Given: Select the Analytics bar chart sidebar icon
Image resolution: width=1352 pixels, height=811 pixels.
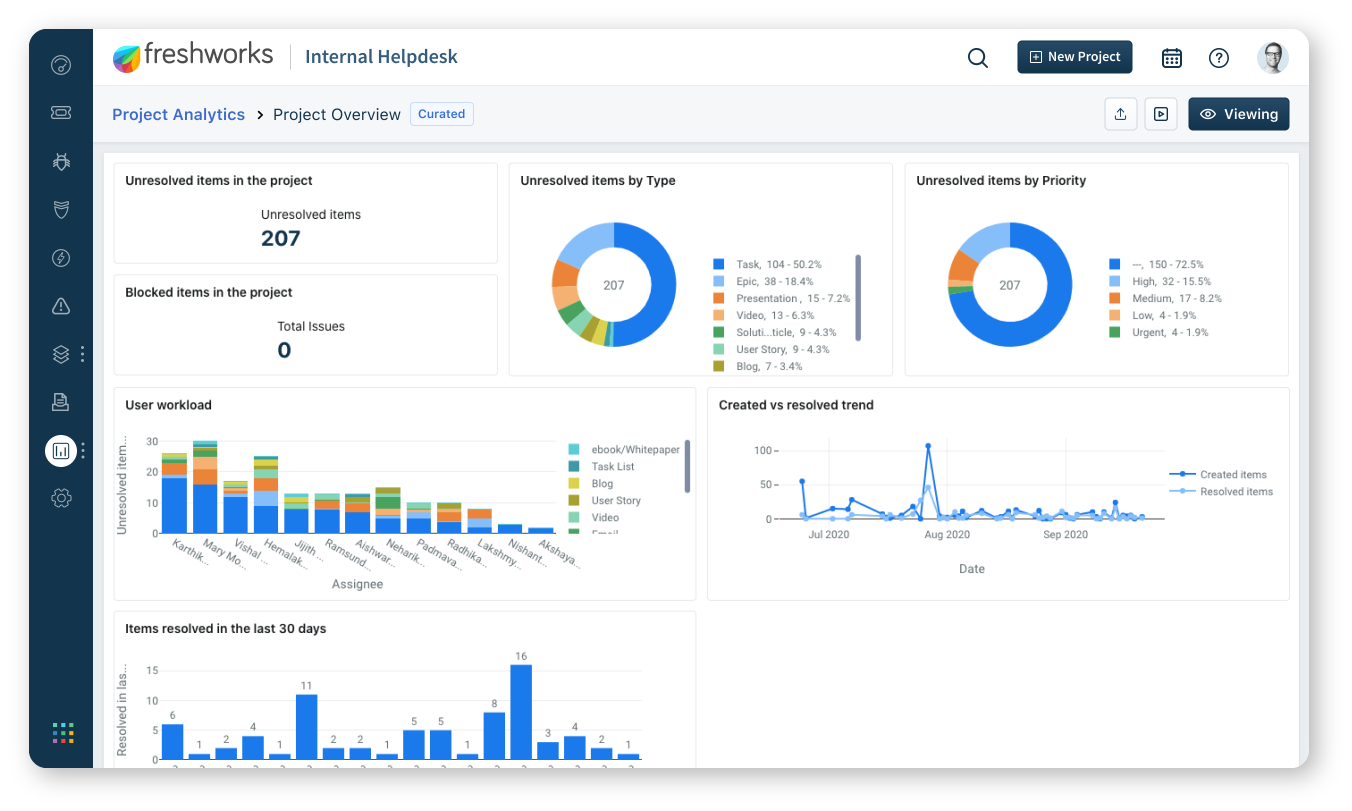Looking at the screenshot, I should coord(60,450).
